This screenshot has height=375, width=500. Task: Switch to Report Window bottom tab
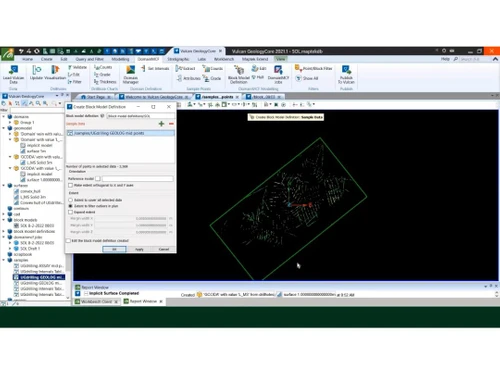pos(143,301)
